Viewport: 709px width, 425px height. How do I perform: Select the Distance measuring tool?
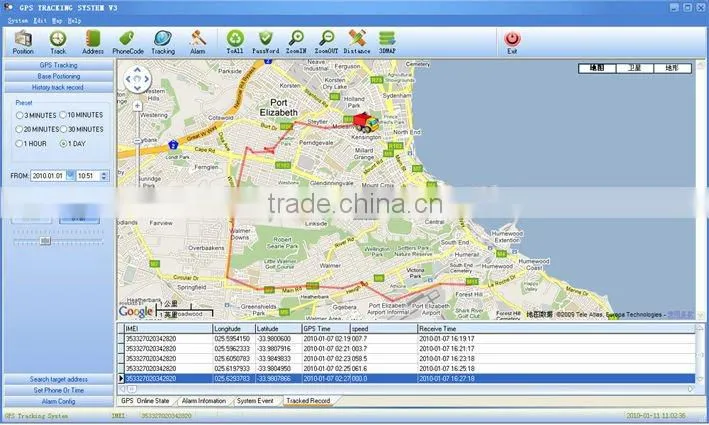pos(357,42)
